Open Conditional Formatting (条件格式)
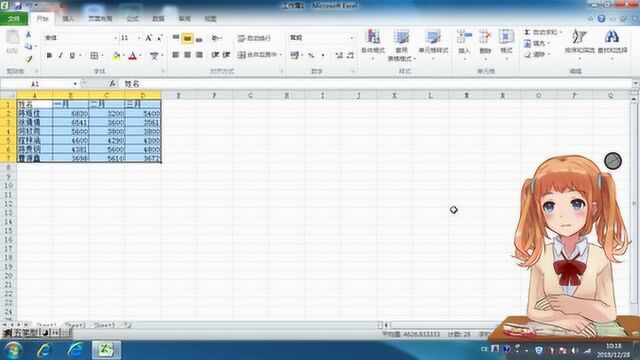Image resolution: width=640 pixels, height=360 pixels. pos(373,44)
